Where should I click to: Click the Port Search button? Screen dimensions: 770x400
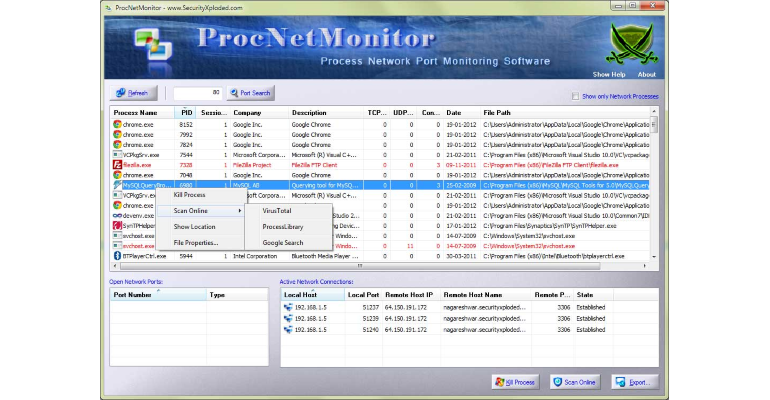point(250,93)
